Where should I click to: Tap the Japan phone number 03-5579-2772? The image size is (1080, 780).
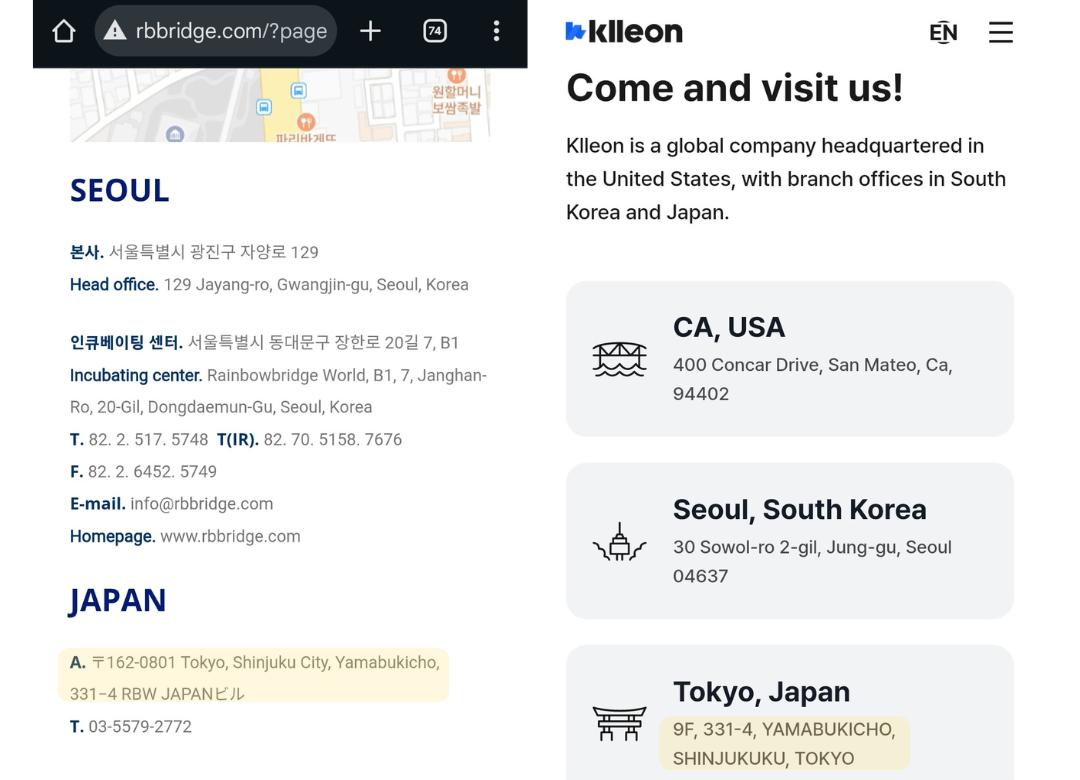click(x=140, y=727)
